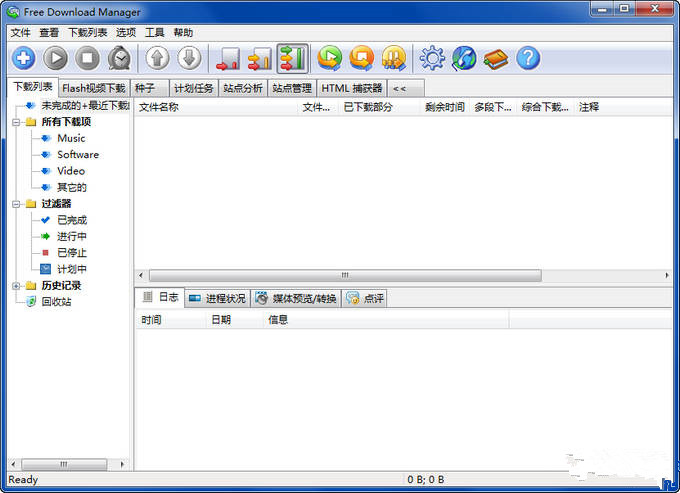Click the 0 B; 0 B status bar text
The width and height of the screenshot is (680, 493).
tap(425, 480)
